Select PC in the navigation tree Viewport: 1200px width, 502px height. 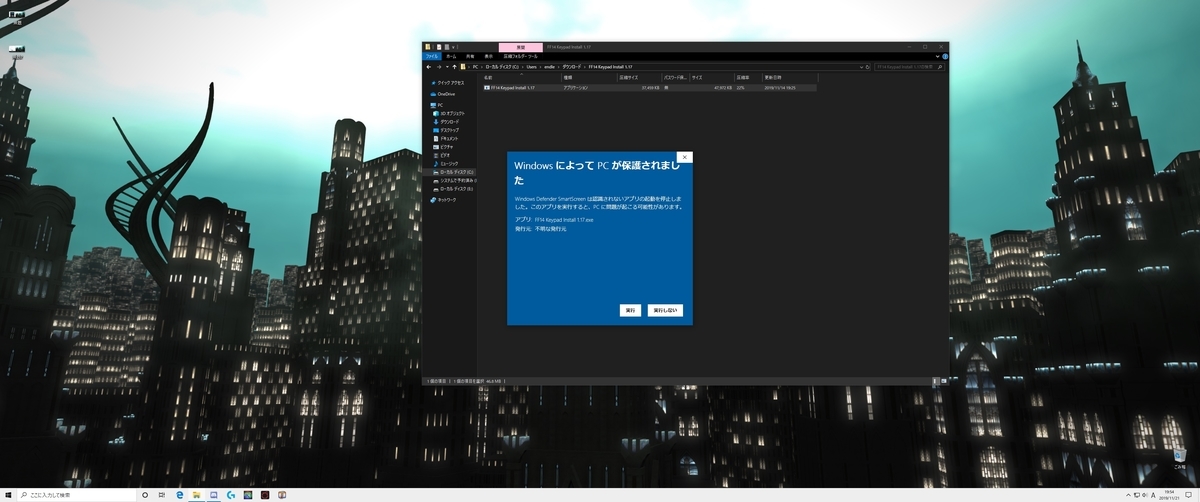pos(437,105)
